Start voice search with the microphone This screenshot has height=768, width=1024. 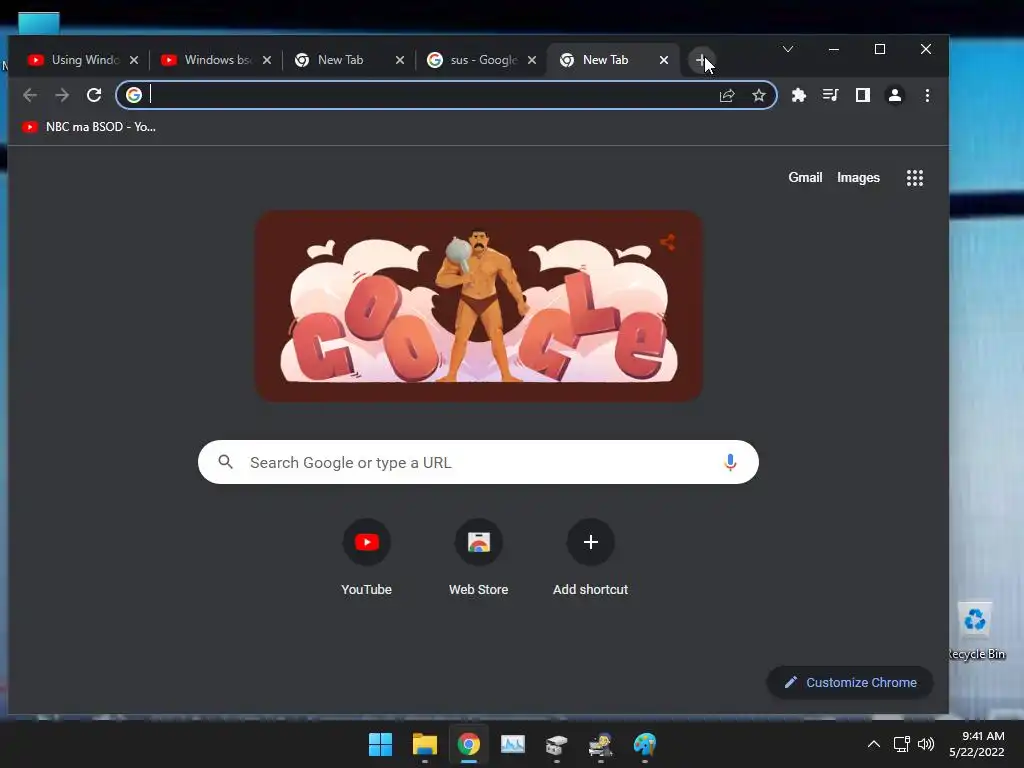point(730,462)
